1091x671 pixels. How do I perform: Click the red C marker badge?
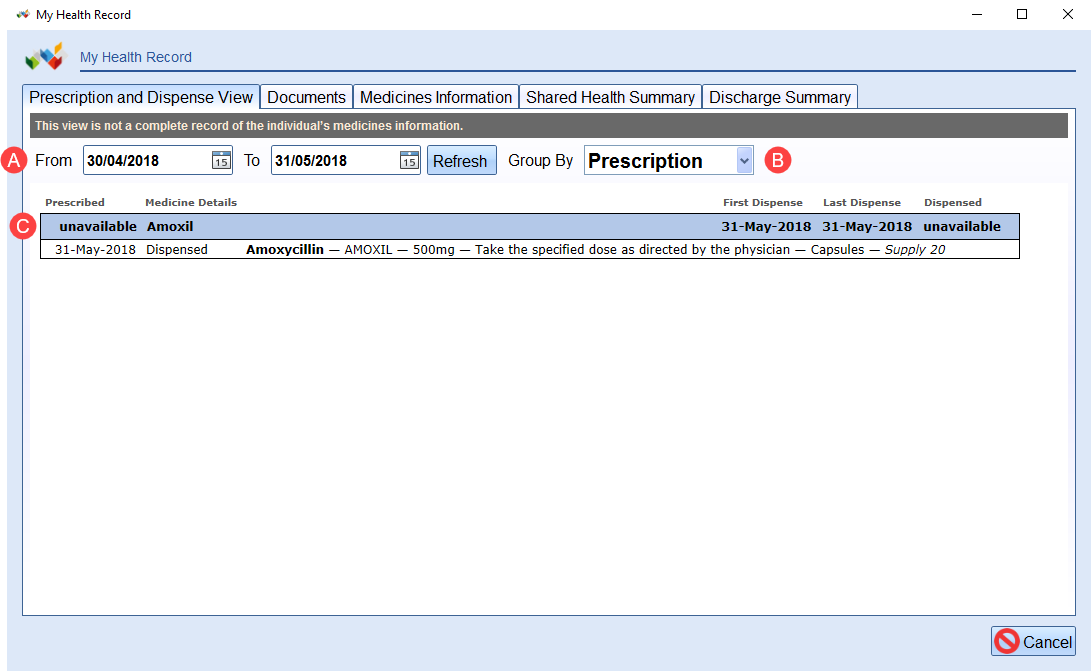click(x=22, y=226)
